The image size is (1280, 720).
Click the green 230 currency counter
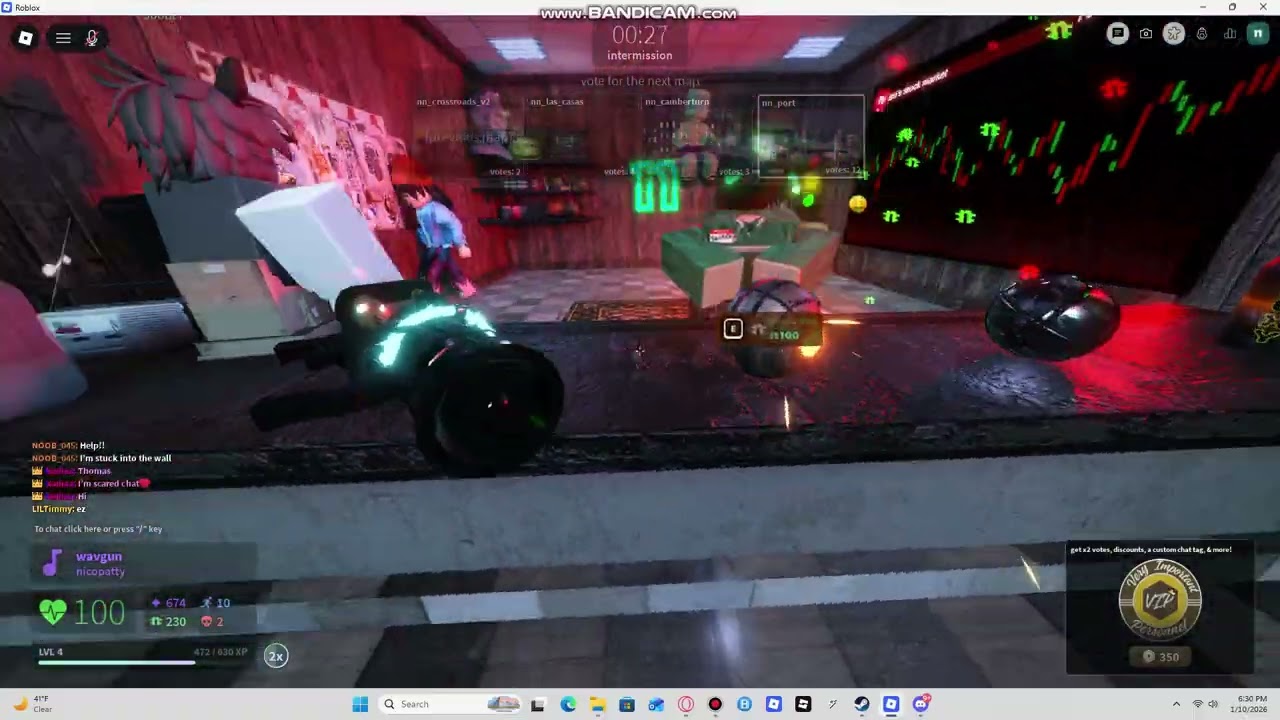point(168,622)
